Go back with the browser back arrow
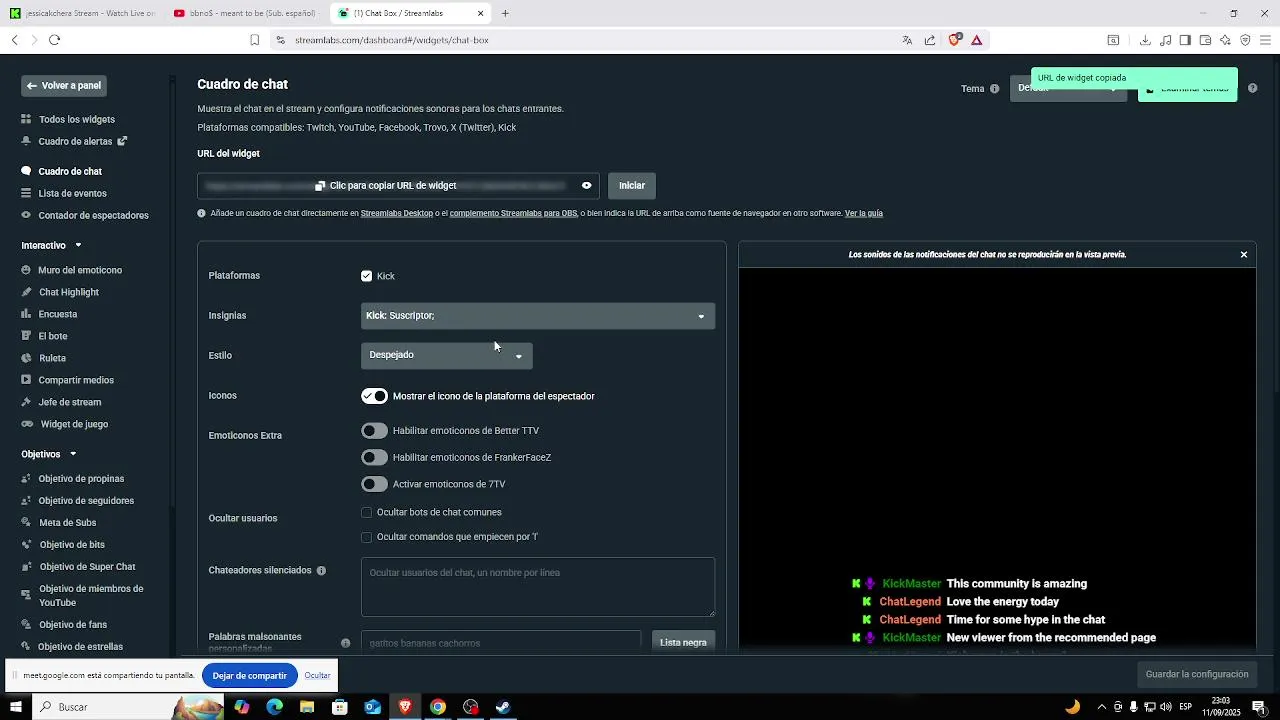Screen dimensions: 1280x720 pos(15,40)
